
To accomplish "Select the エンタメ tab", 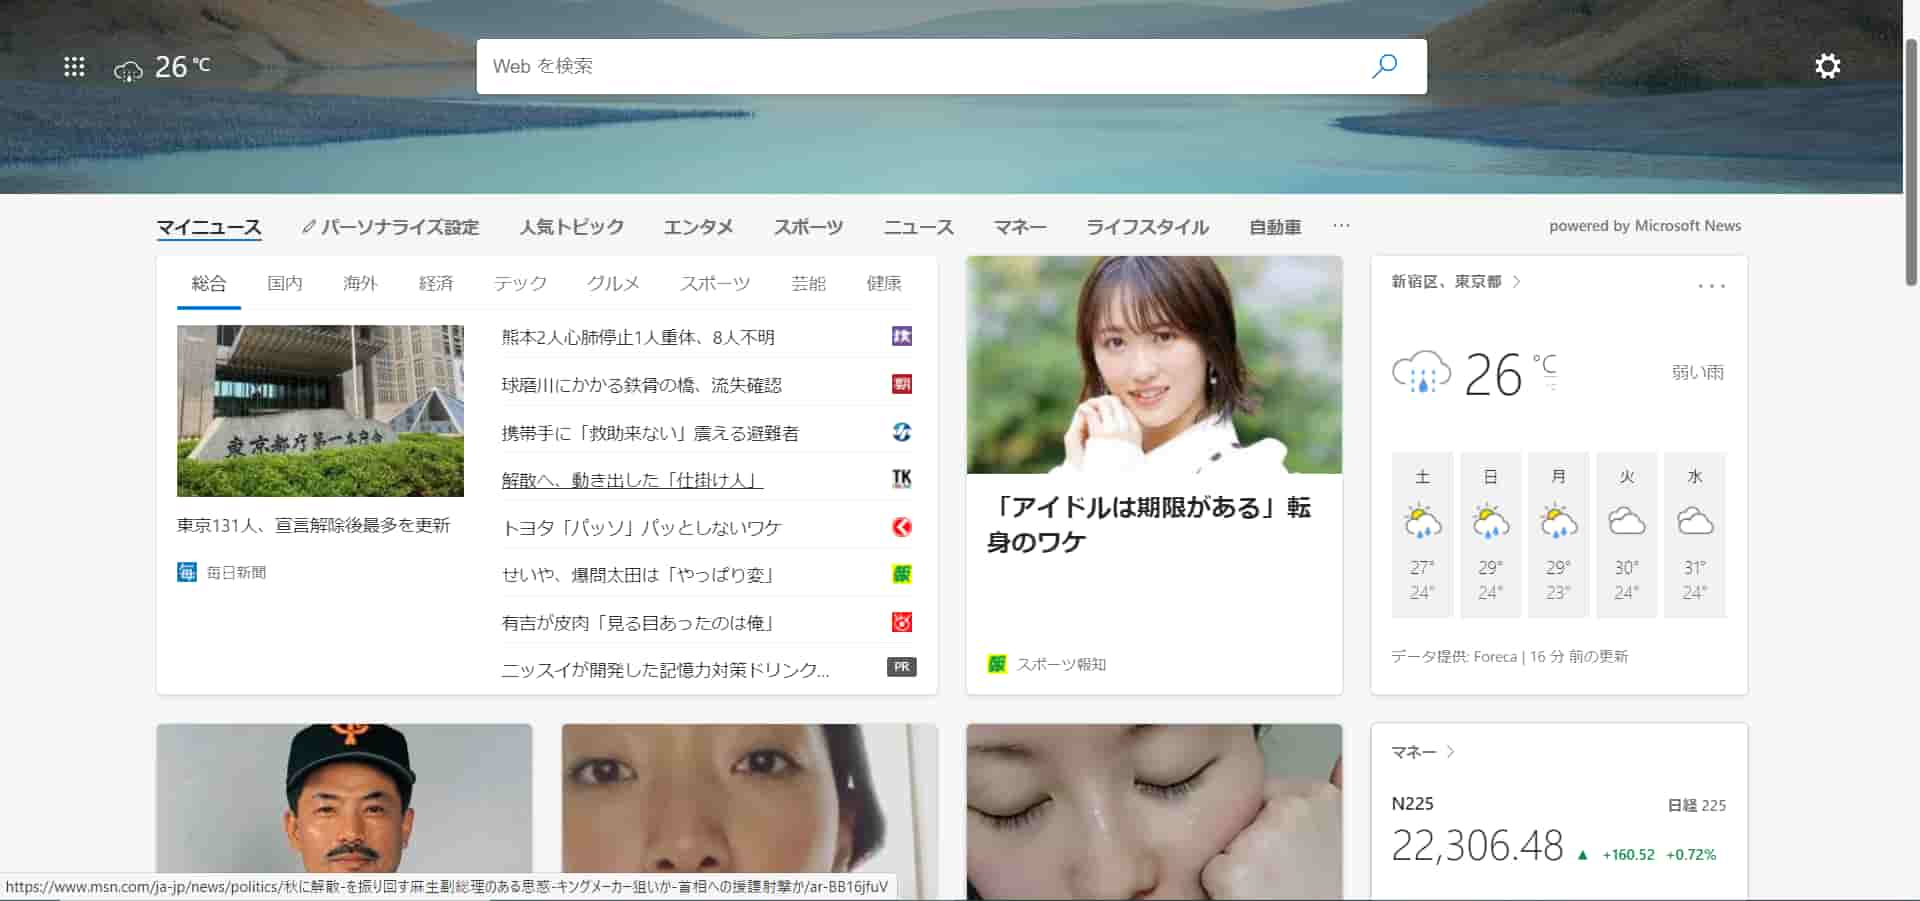I will click(698, 227).
